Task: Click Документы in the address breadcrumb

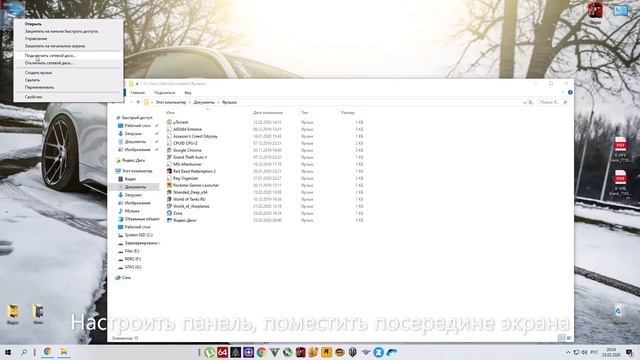Action: (x=204, y=102)
